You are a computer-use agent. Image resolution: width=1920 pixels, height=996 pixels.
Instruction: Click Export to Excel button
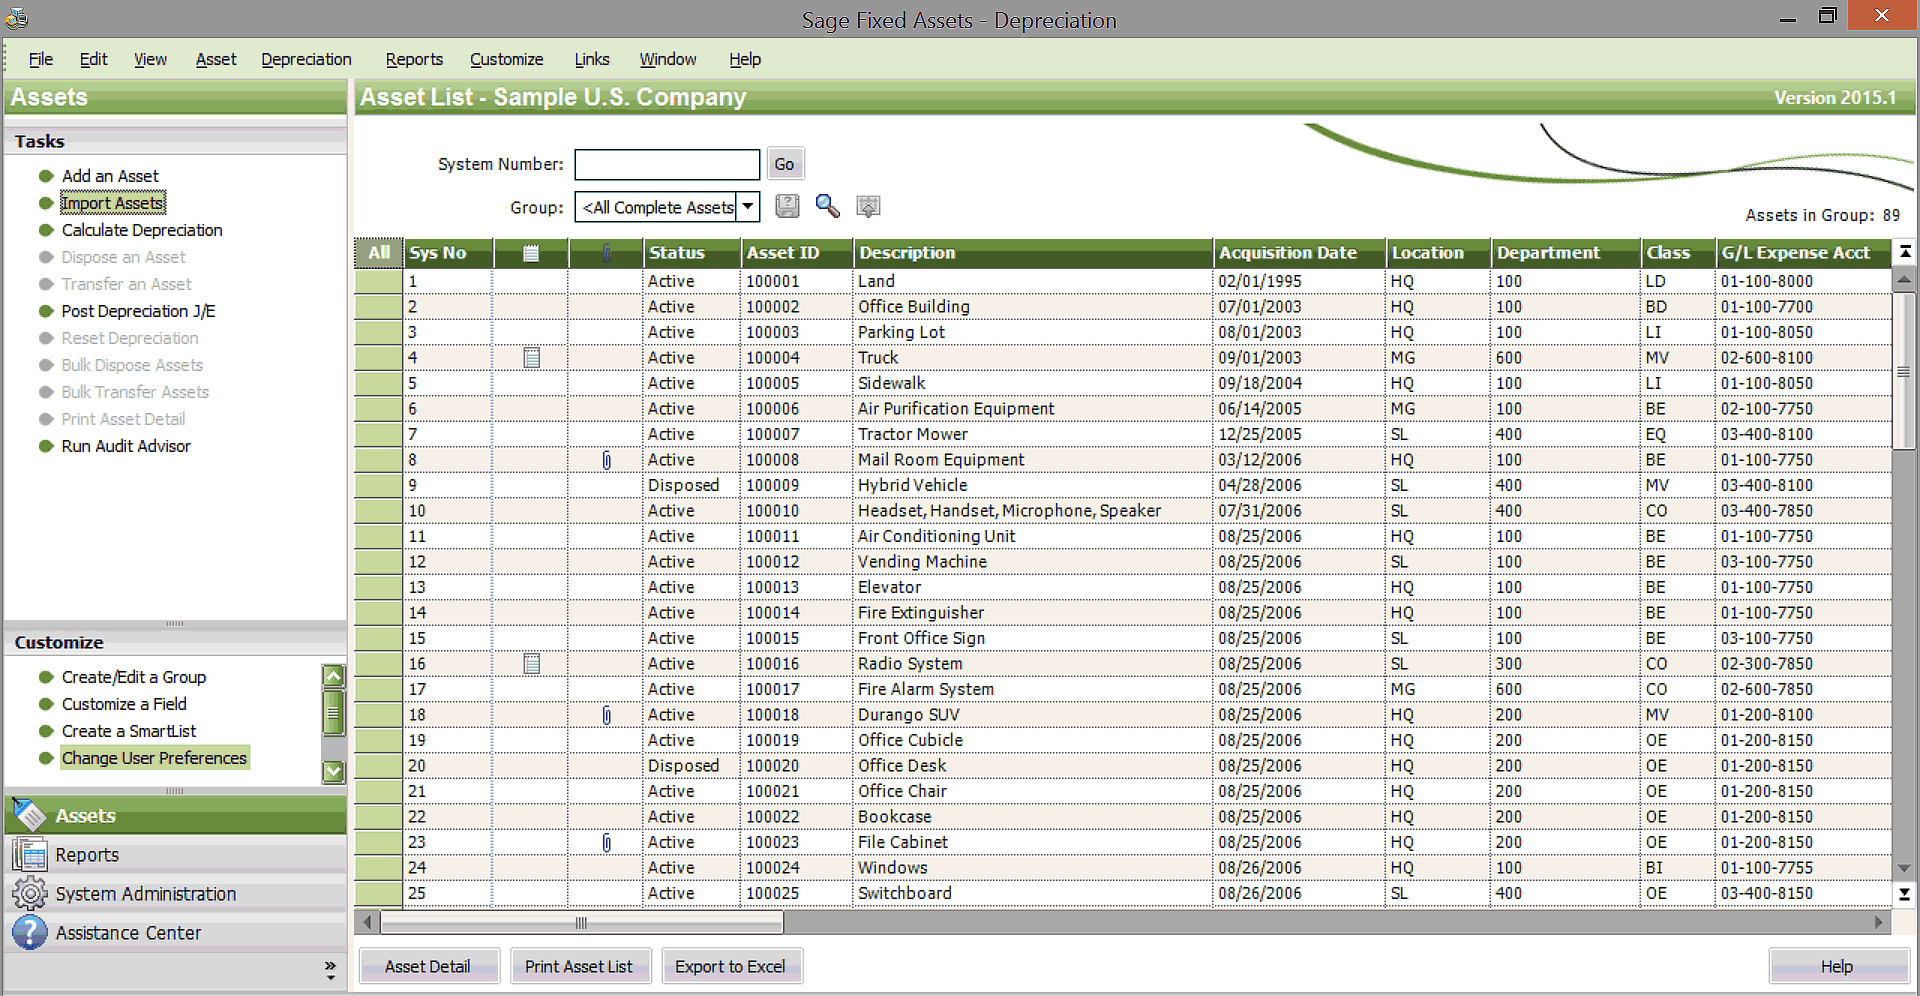[x=730, y=967]
